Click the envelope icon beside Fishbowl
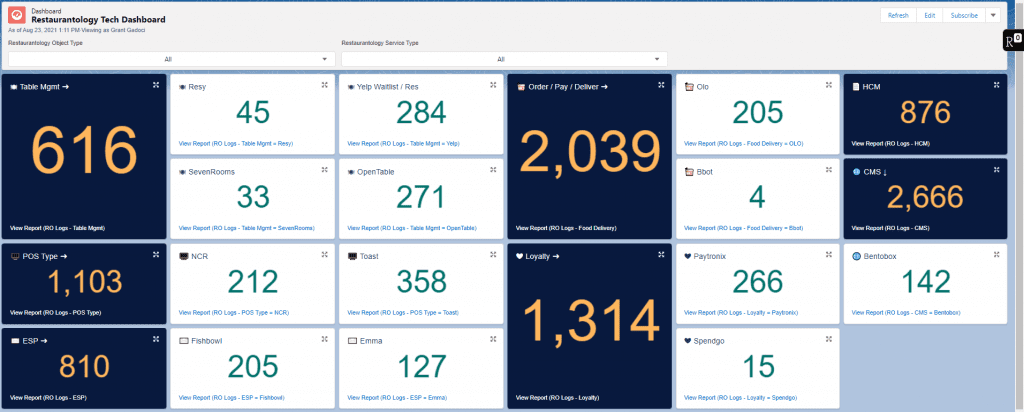1024x412 pixels. pyautogui.click(x=183, y=341)
